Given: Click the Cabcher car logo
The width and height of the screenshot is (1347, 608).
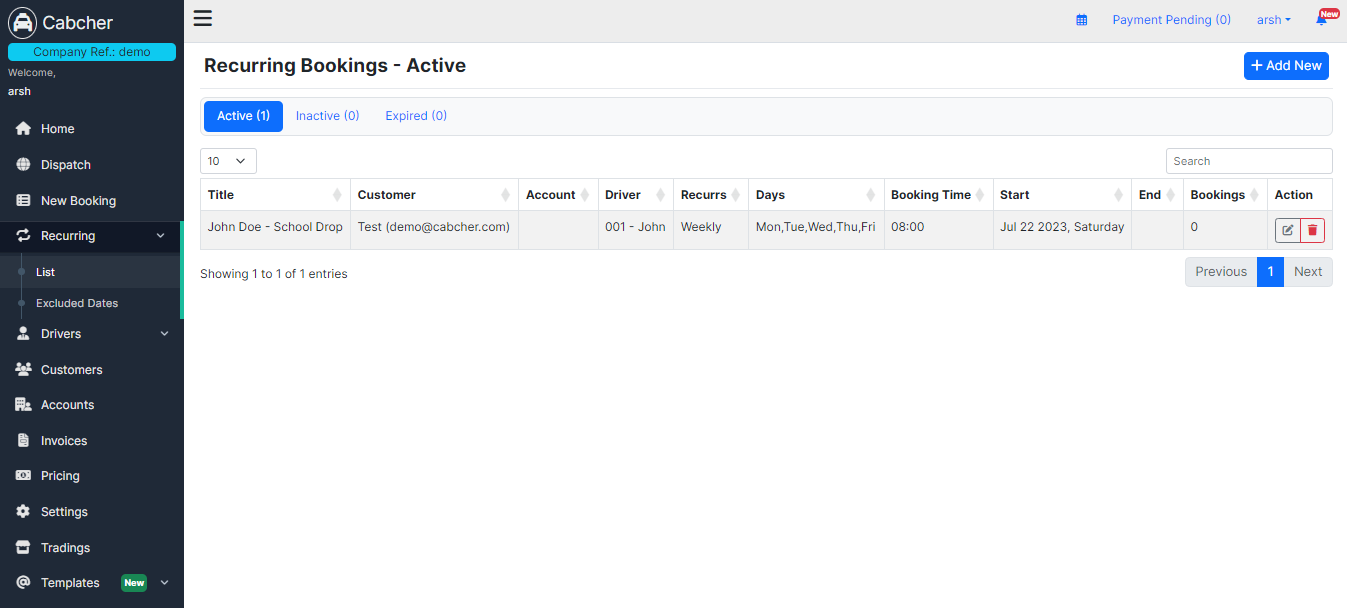Looking at the screenshot, I should point(22,22).
